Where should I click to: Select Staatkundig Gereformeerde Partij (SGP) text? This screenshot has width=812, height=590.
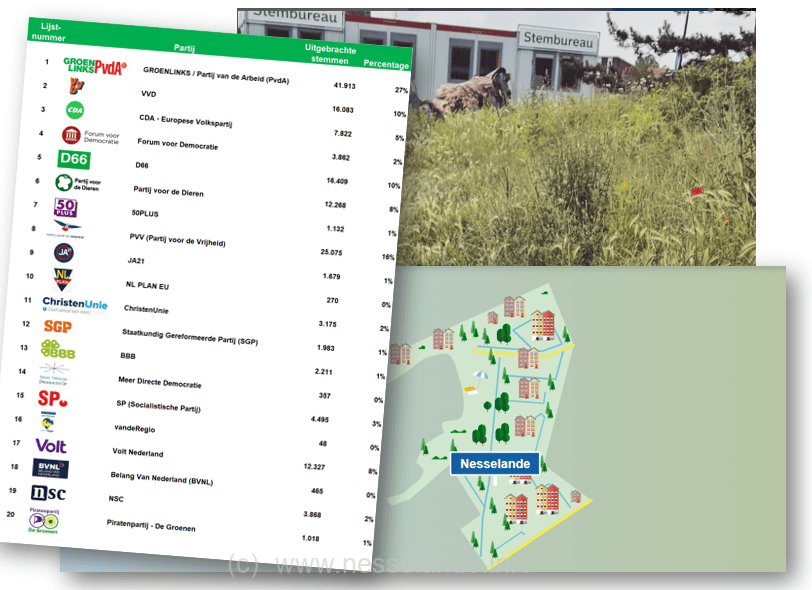[190, 337]
